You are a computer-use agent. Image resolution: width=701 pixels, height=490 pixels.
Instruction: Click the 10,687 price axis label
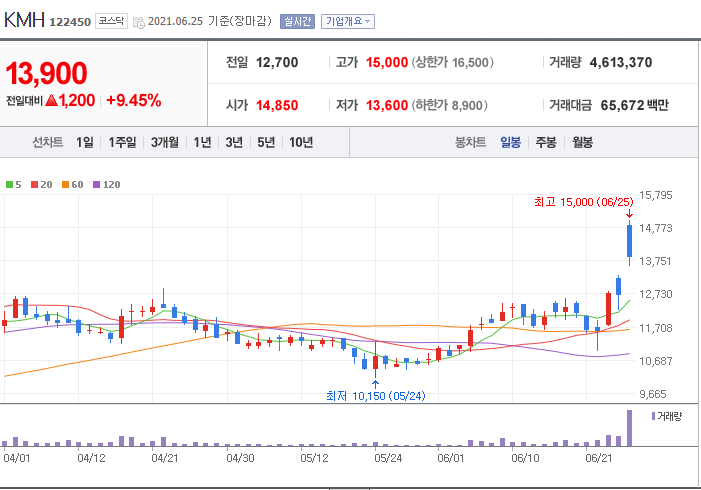click(655, 361)
